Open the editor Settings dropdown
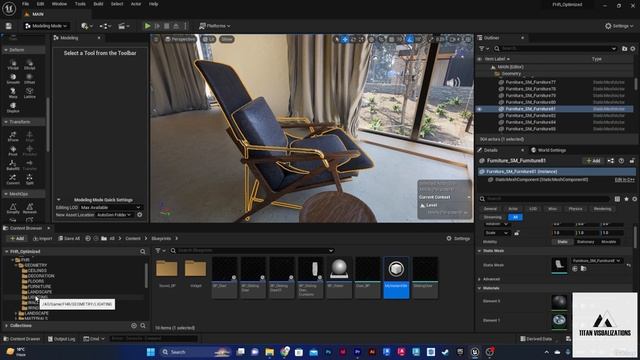The height and width of the screenshot is (360, 640). tap(619, 26)
